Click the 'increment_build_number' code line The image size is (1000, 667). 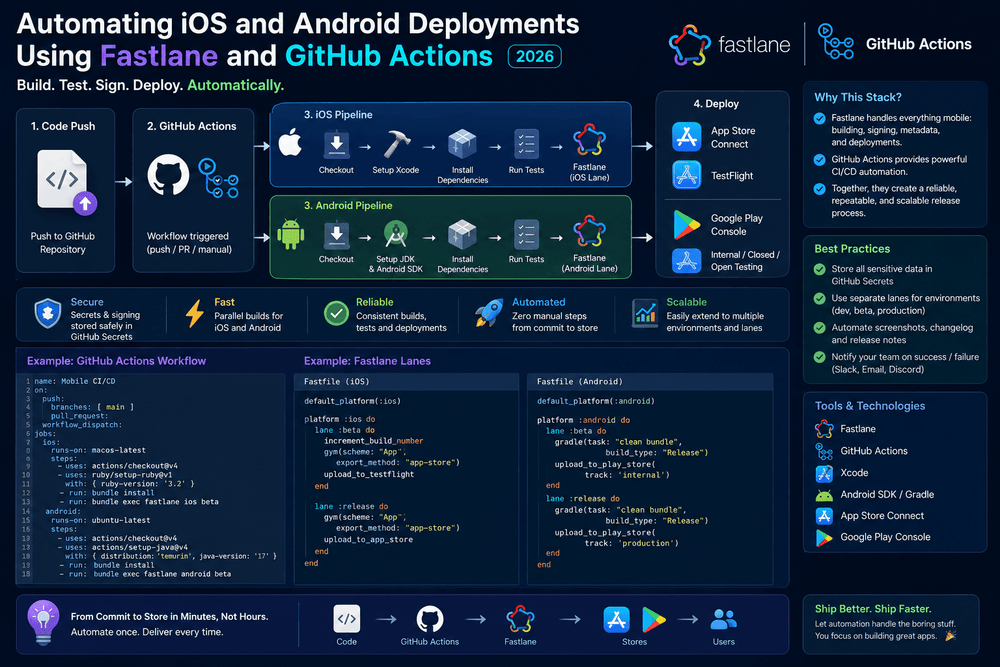374,441
